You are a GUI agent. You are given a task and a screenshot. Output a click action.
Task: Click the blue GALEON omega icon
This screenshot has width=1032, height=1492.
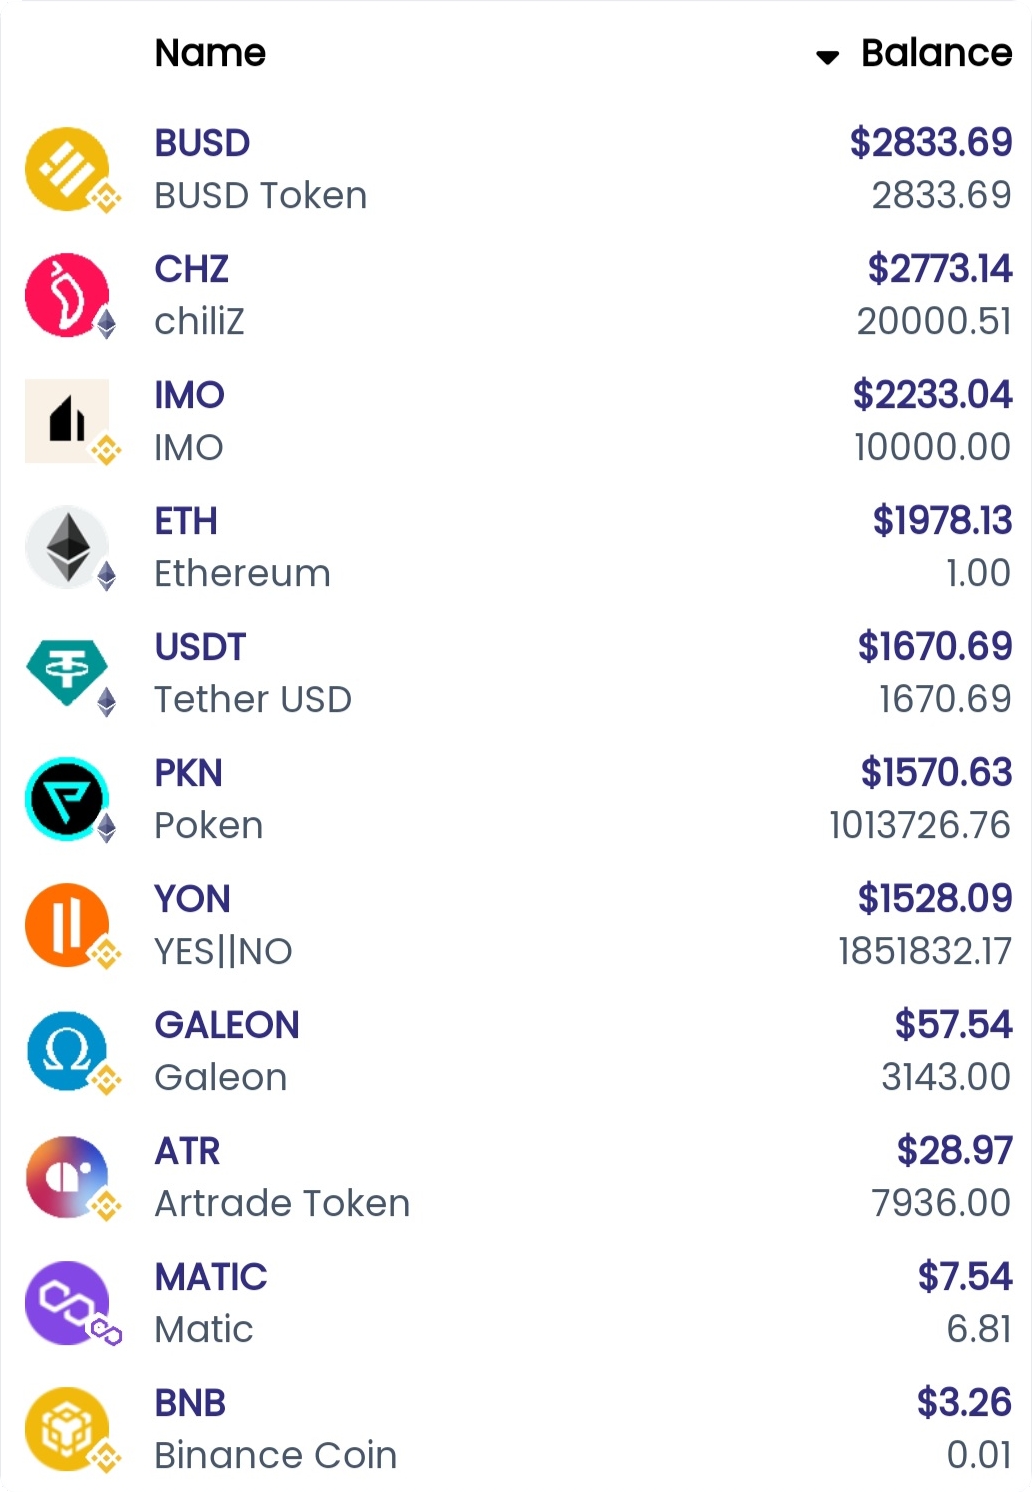coord(67,1051)
